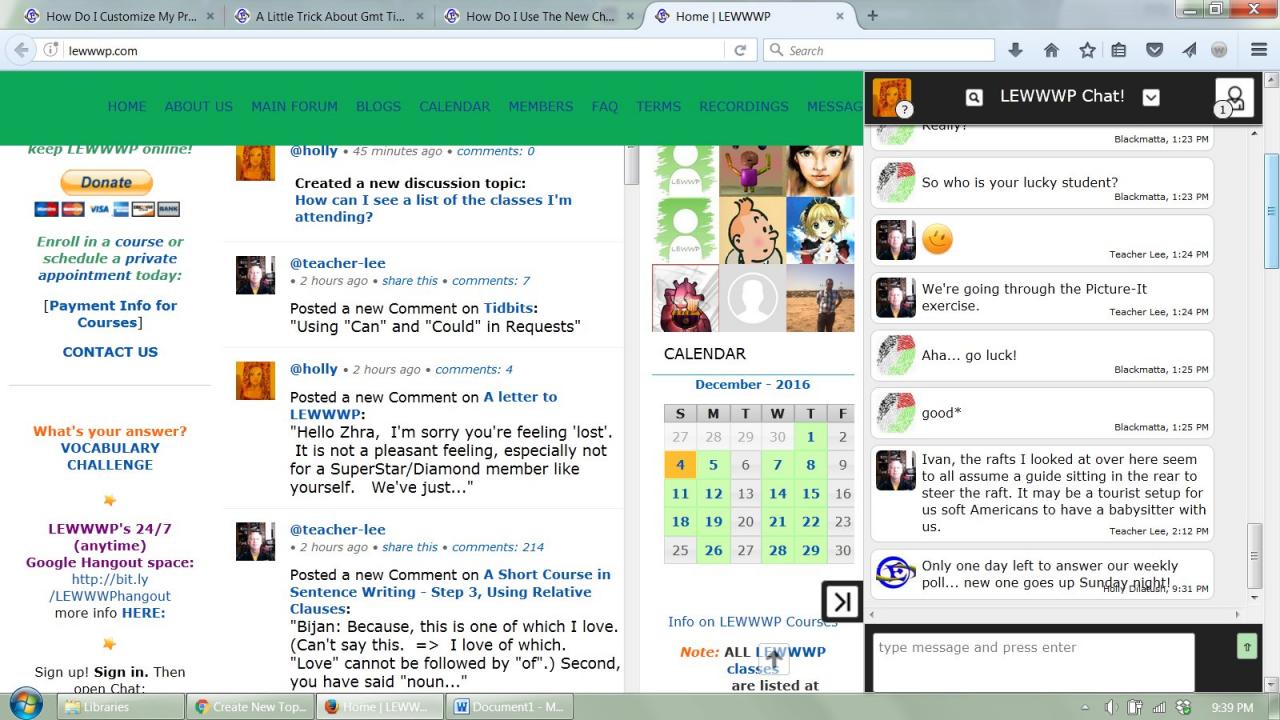1280x720 pixels.
Task: Follow the bit.ly LEWWWPhangout link
Action: [x=110, y=588]
